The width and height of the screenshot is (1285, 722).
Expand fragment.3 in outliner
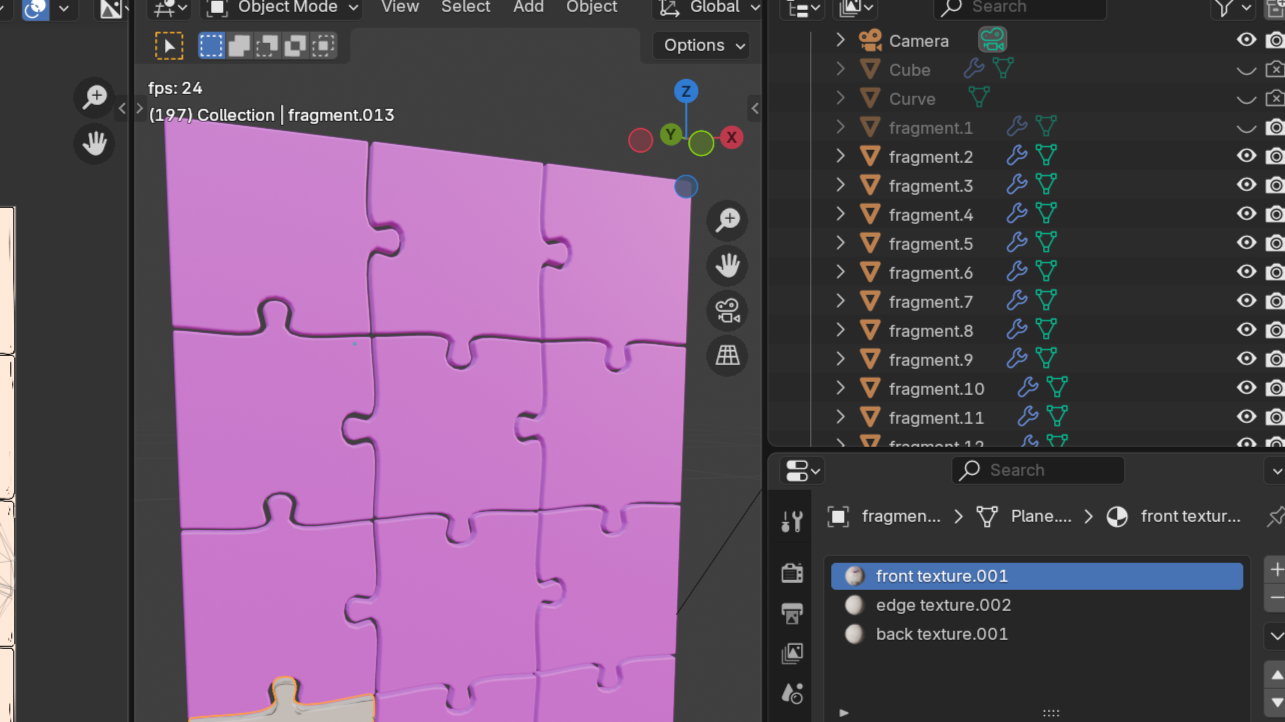pos(840,185)
